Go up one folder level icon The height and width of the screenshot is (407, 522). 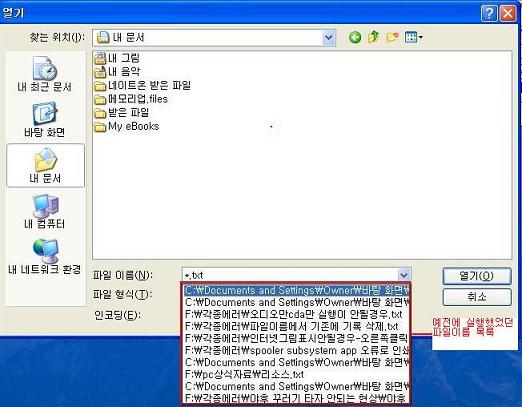click(x=373, y=37)
